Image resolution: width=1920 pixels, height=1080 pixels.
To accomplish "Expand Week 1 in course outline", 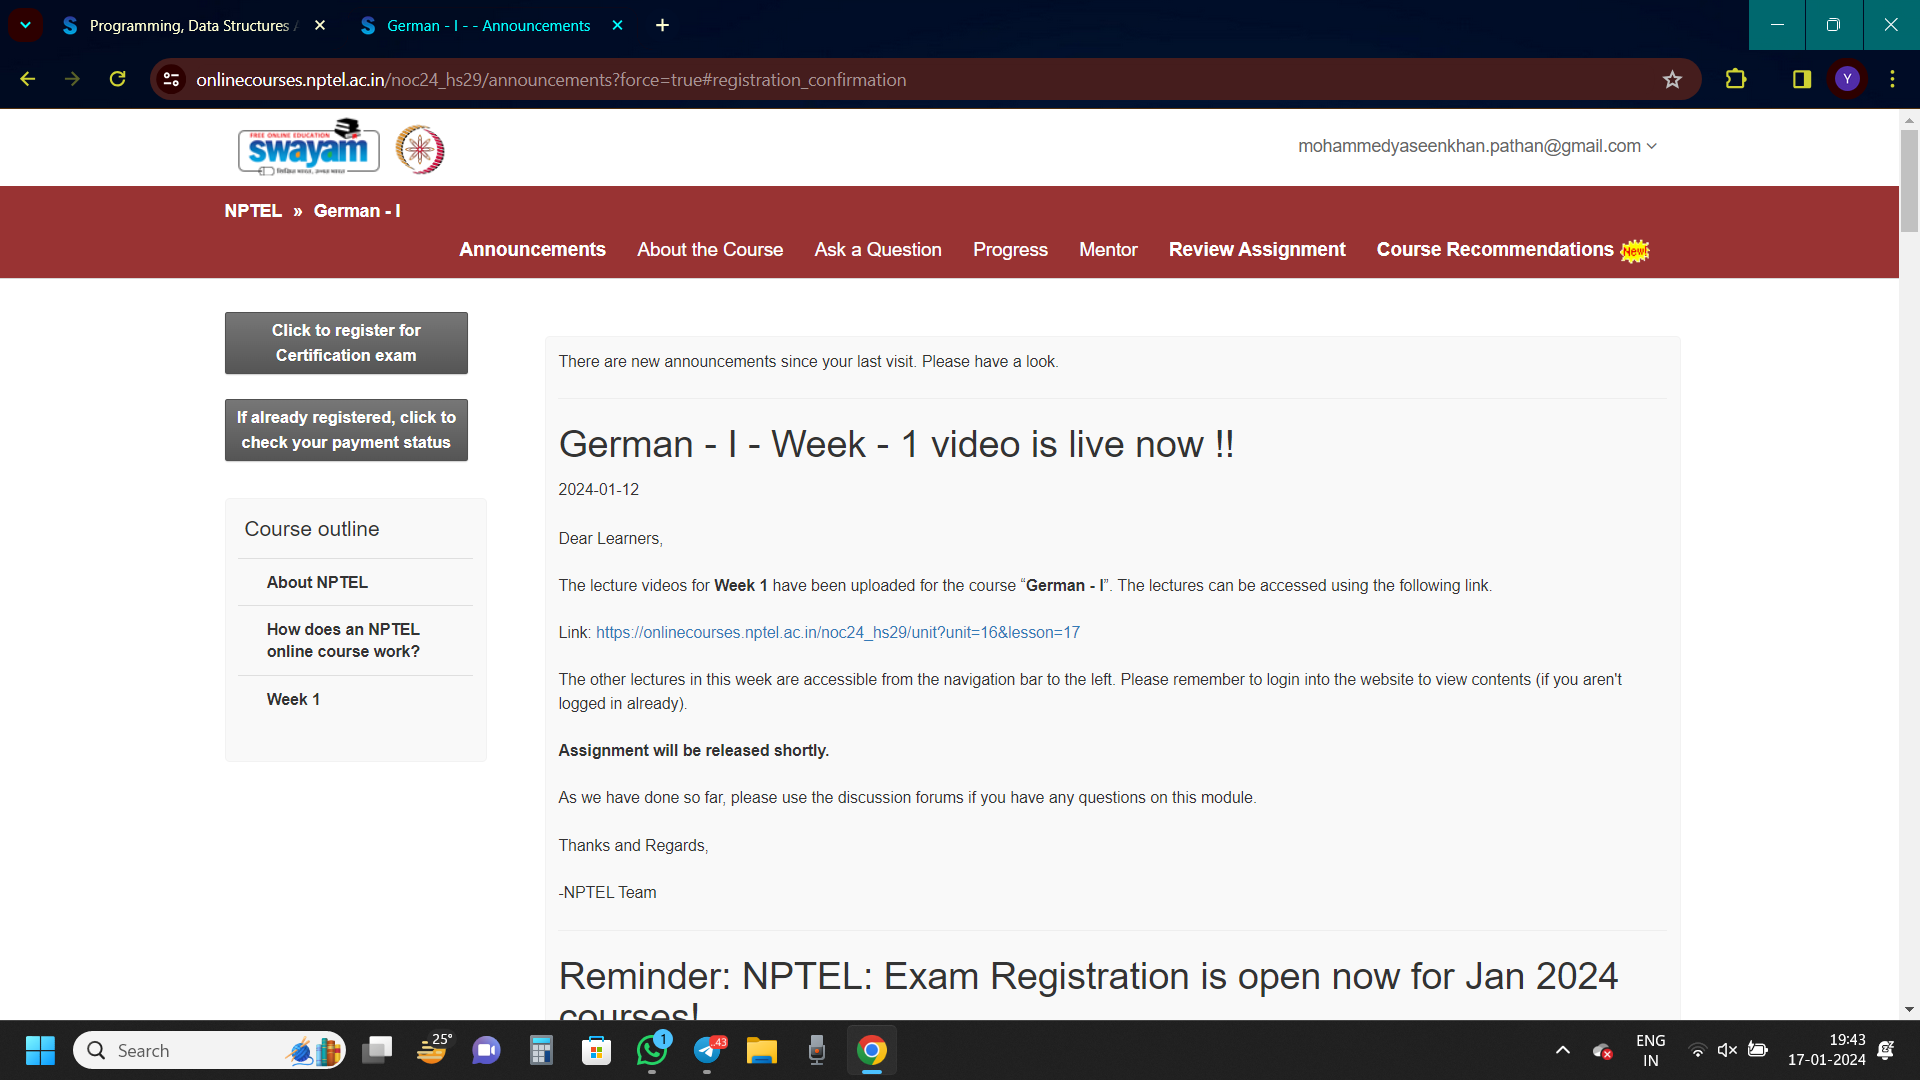I will point(293,699).
